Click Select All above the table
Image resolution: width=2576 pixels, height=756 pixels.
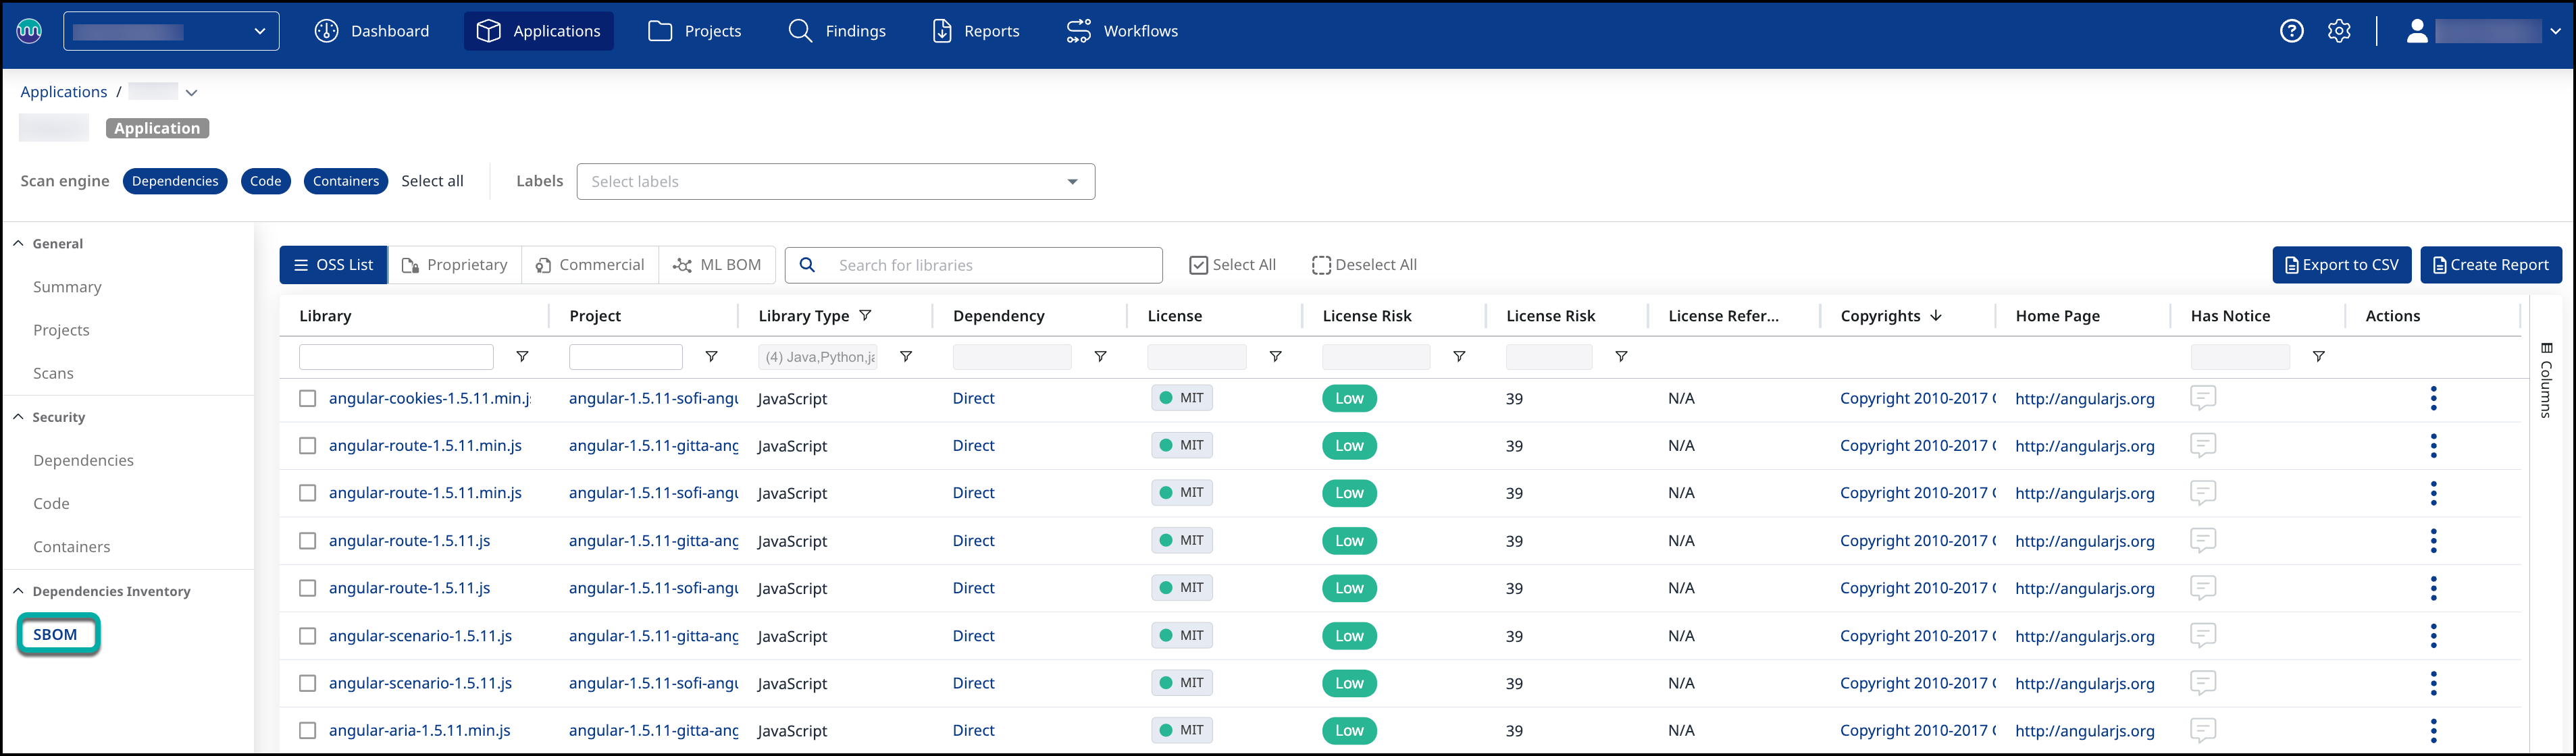(1232, 265)
